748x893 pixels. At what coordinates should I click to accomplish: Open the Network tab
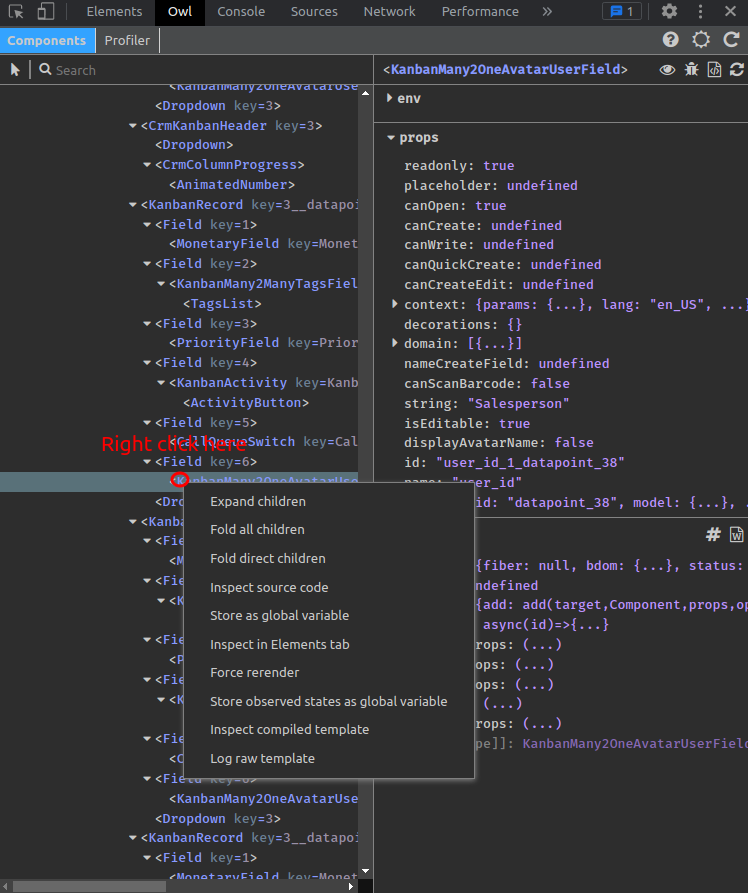pyautogui.click(x=390, y=11)
